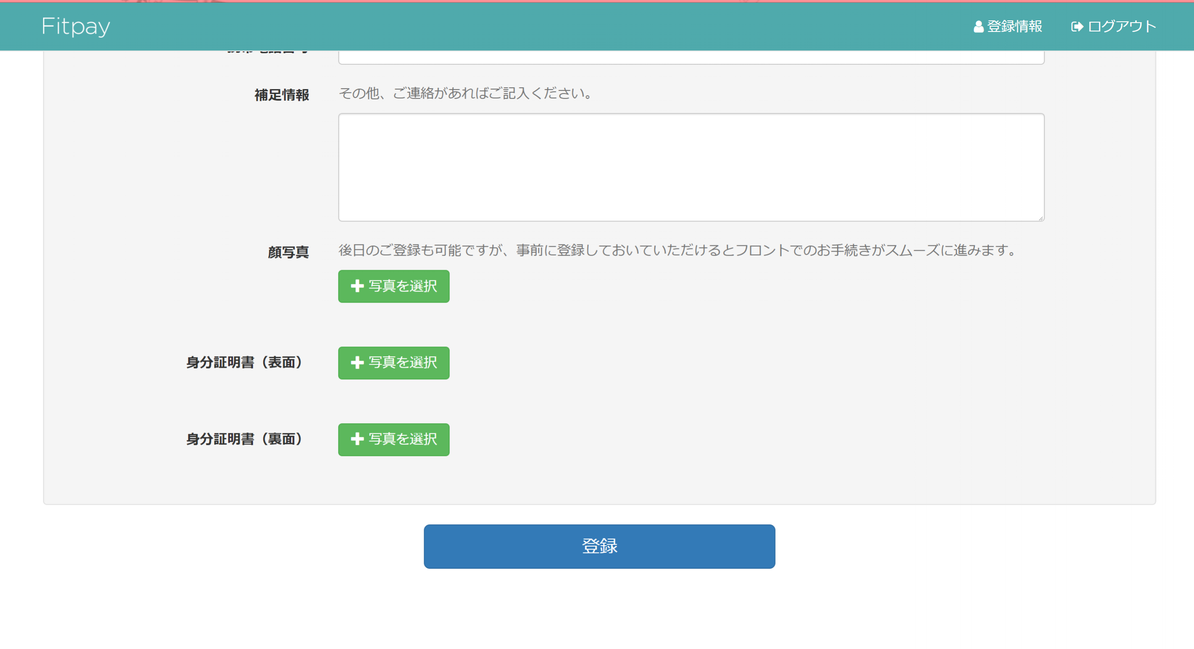Click the 顔写真 field label

pyautogui.click(x=288, y=253)
